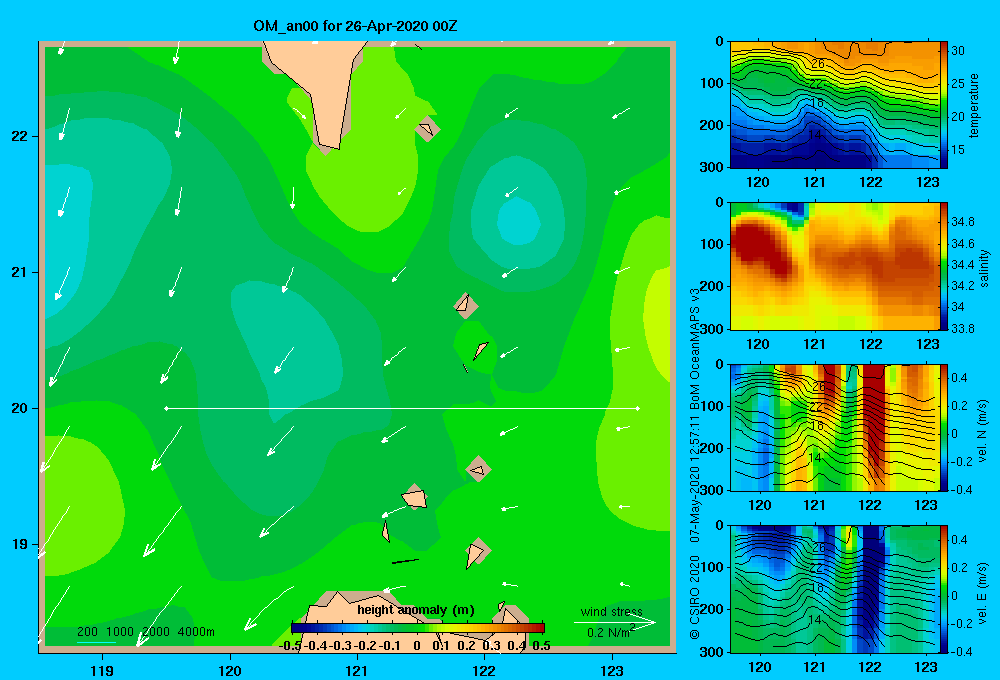Click latitude label 21 on the main map

point(19,272)
